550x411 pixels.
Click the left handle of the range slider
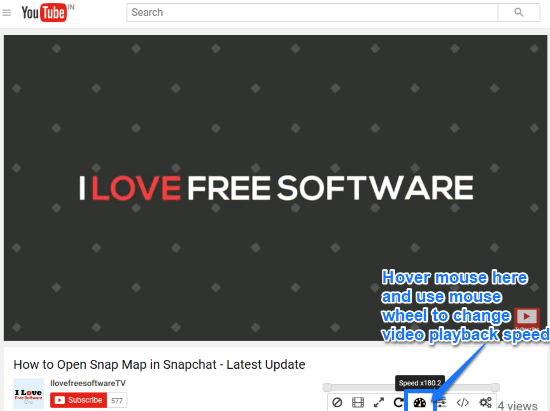click(327, 387)
